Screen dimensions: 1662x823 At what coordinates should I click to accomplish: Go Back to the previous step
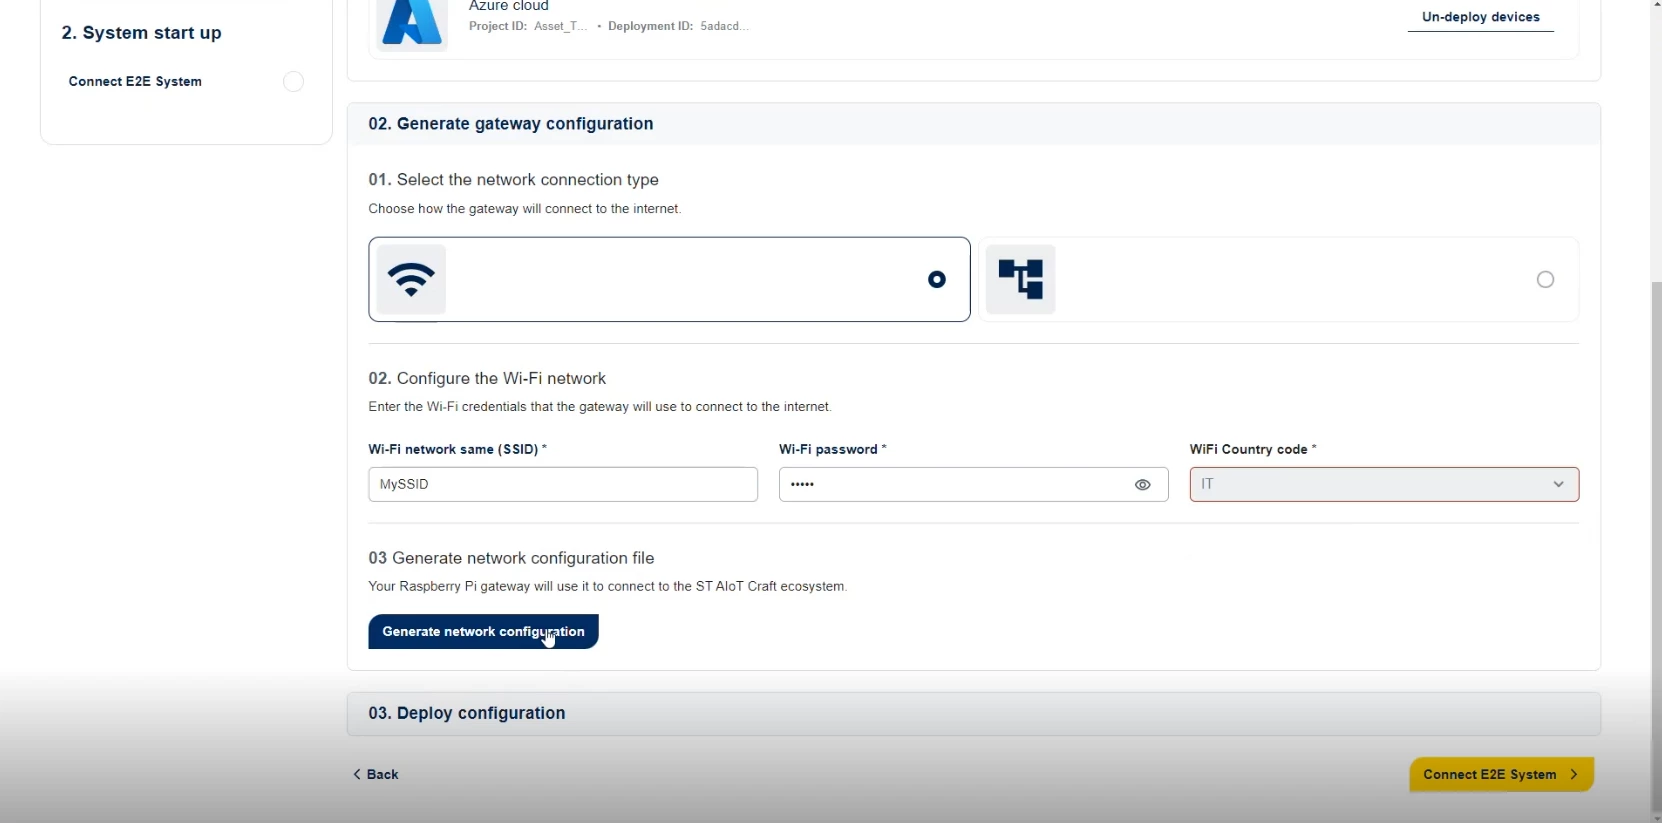[x=376, y=774]
